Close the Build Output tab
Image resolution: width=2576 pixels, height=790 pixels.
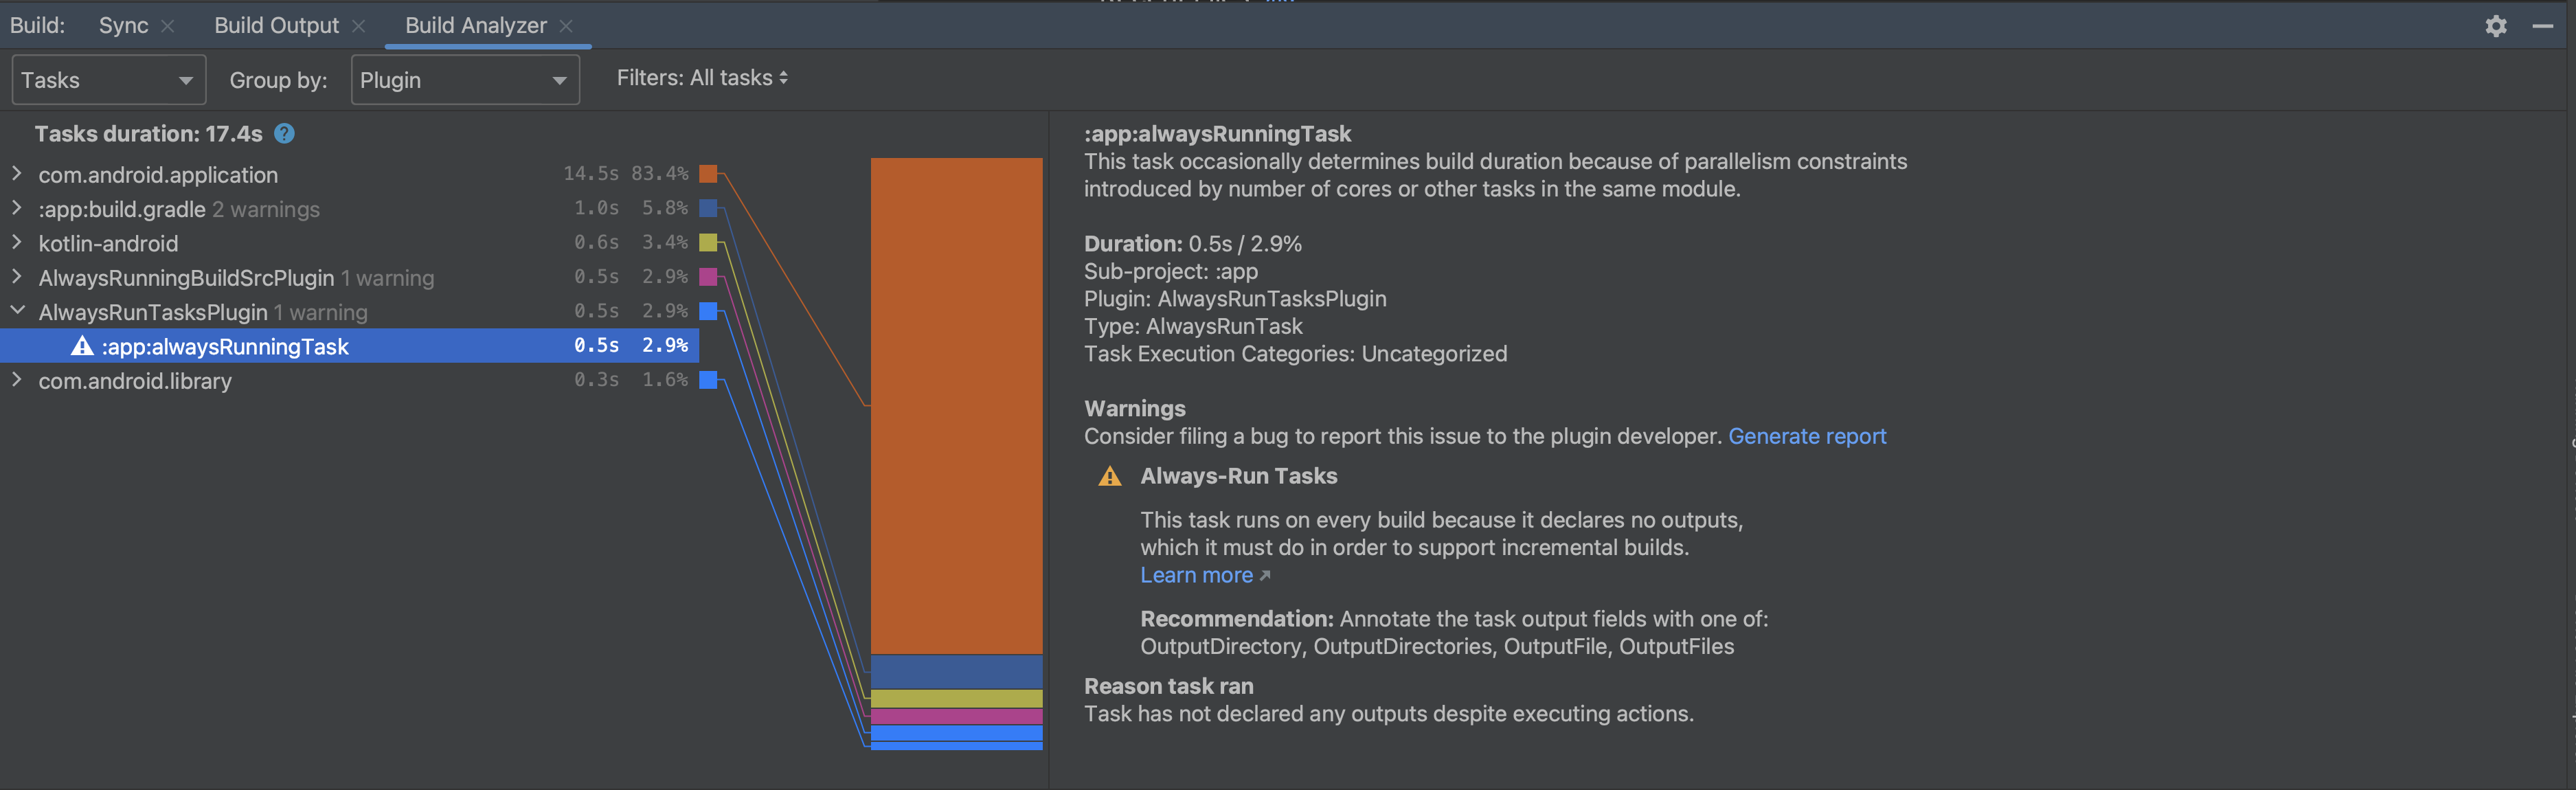359,26
